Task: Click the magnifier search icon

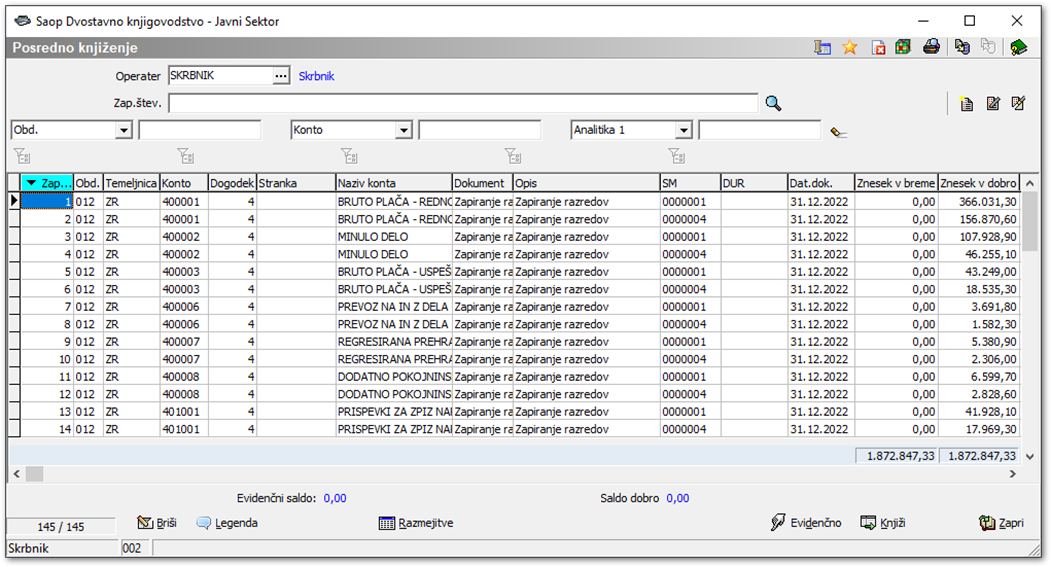Action: [x=773, y=103]
